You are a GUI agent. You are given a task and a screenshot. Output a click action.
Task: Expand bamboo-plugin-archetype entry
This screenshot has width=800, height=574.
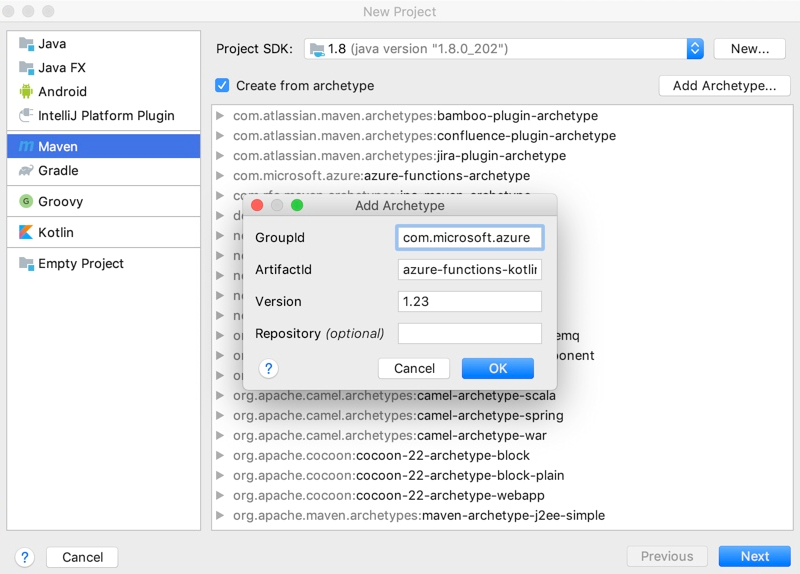pos(220,116)
